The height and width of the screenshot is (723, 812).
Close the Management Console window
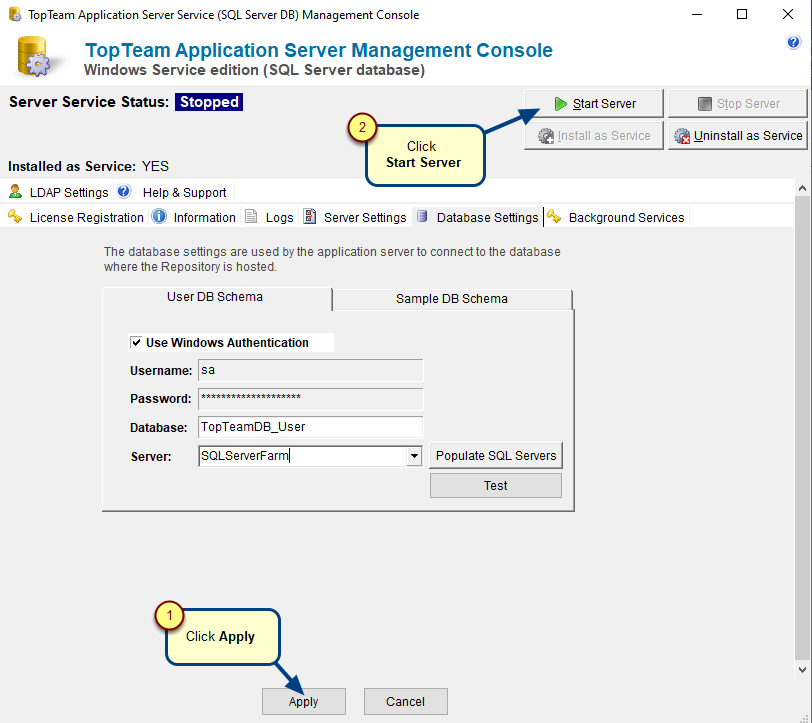[788, 15]
